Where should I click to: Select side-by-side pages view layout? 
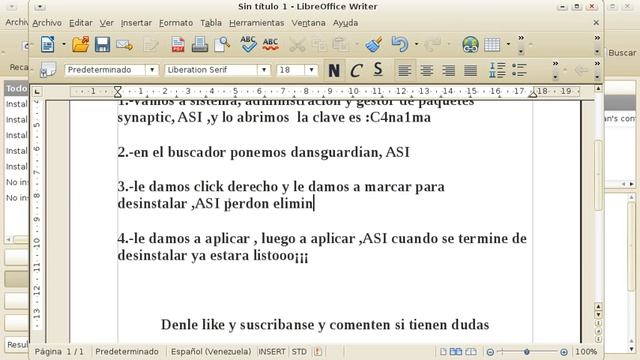456,351
